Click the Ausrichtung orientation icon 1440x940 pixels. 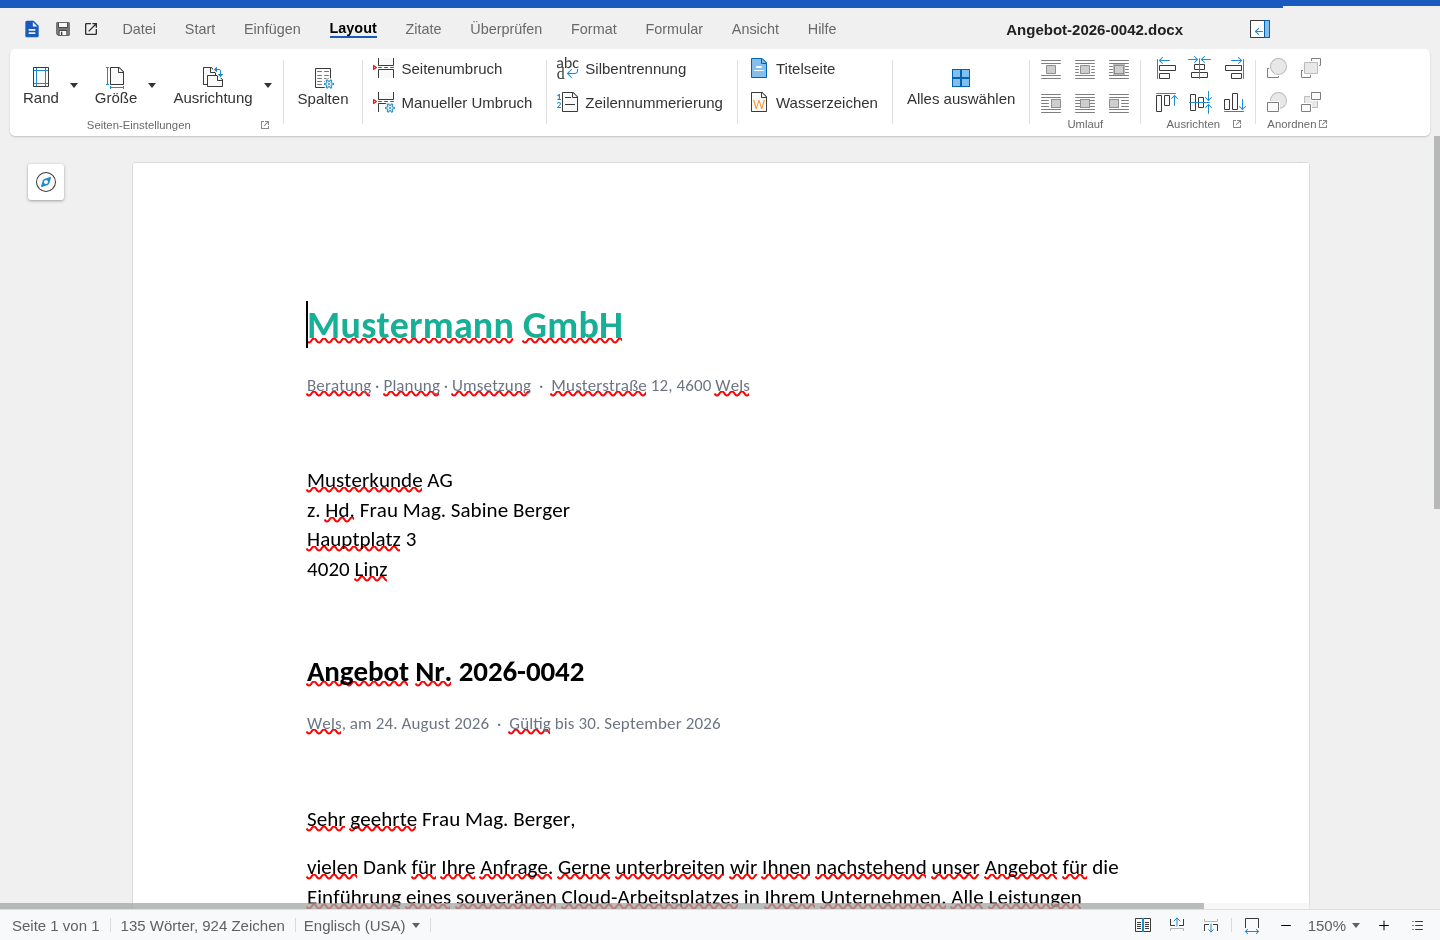tap(213, 76)
